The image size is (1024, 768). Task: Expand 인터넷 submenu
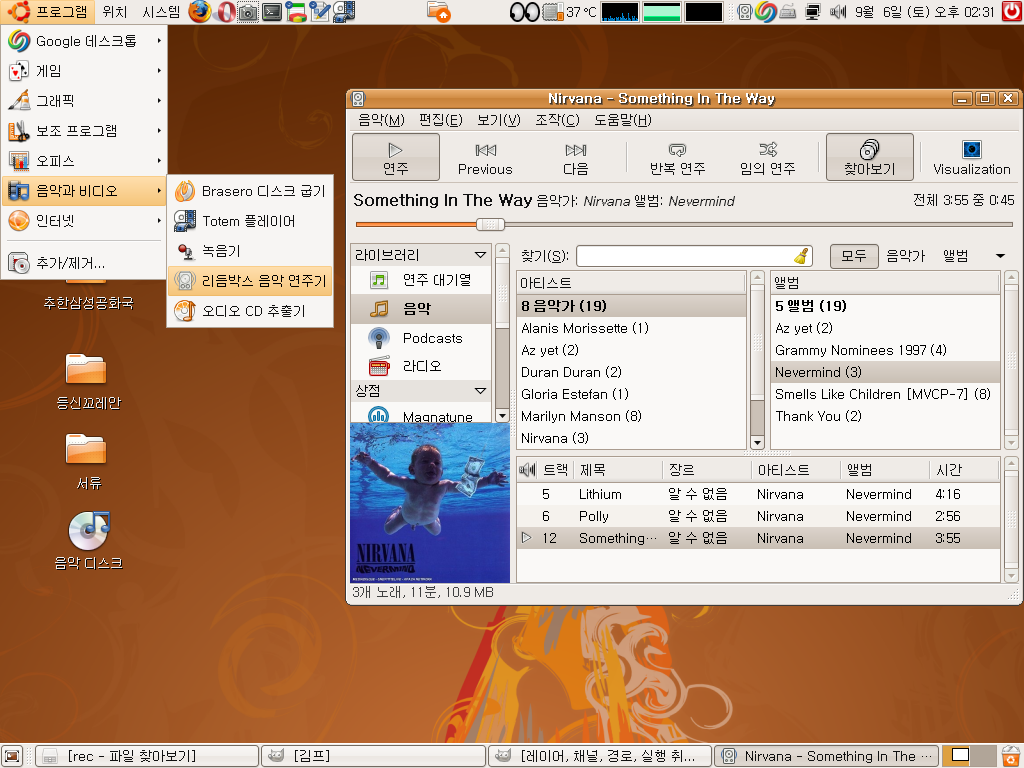pyautogui.click(x=84, y=221)
